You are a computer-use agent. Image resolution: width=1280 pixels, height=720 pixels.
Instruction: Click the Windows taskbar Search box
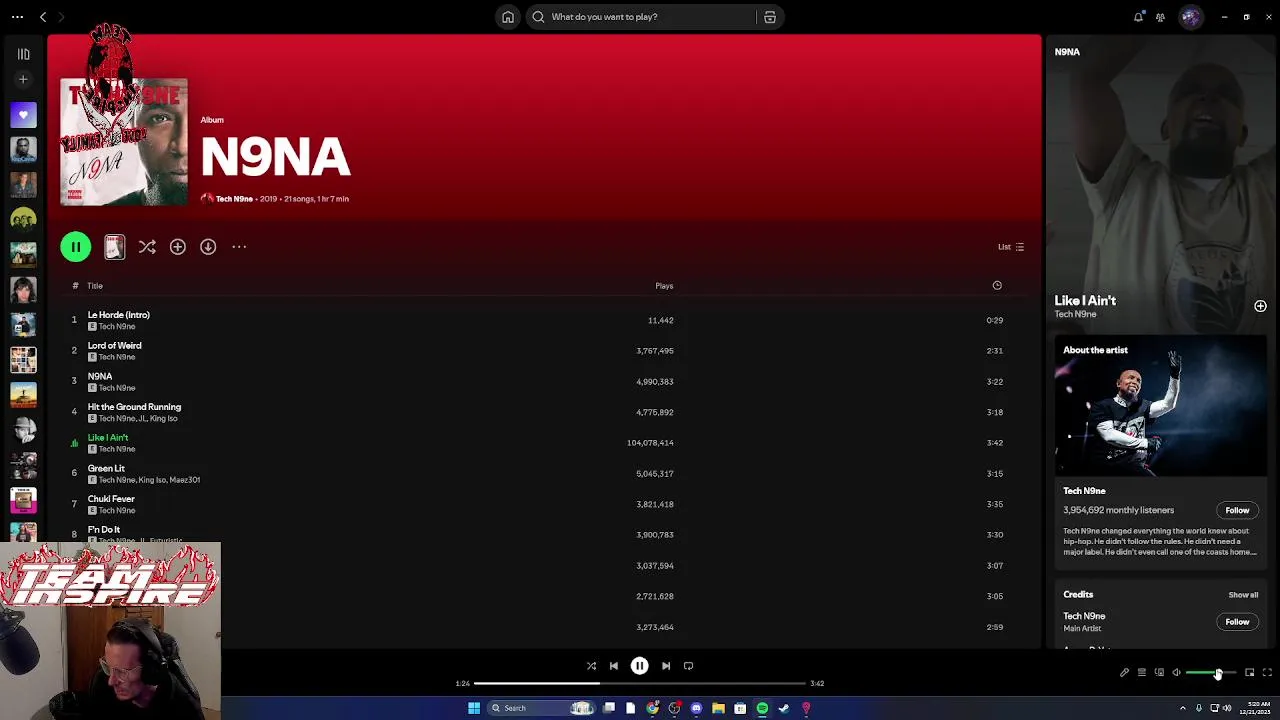541,708
